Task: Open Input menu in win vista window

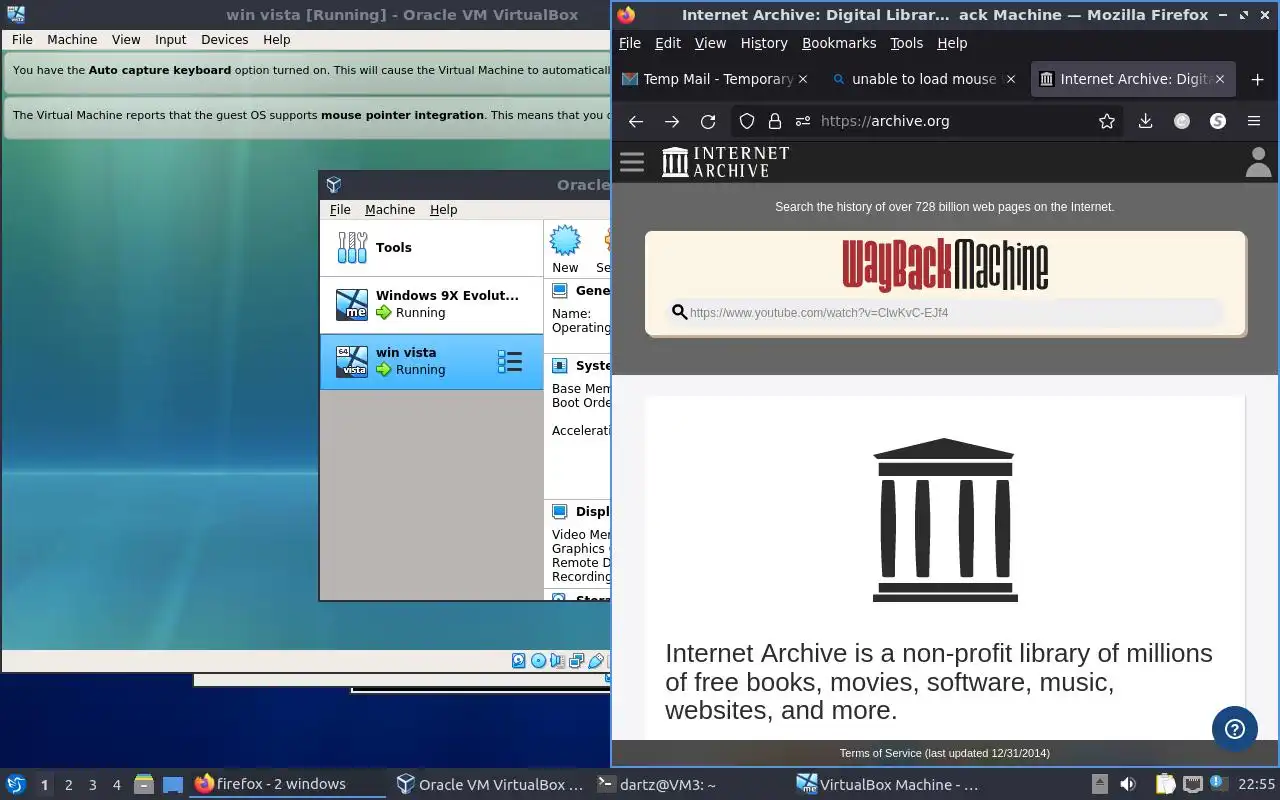Action: coord(170,39)
